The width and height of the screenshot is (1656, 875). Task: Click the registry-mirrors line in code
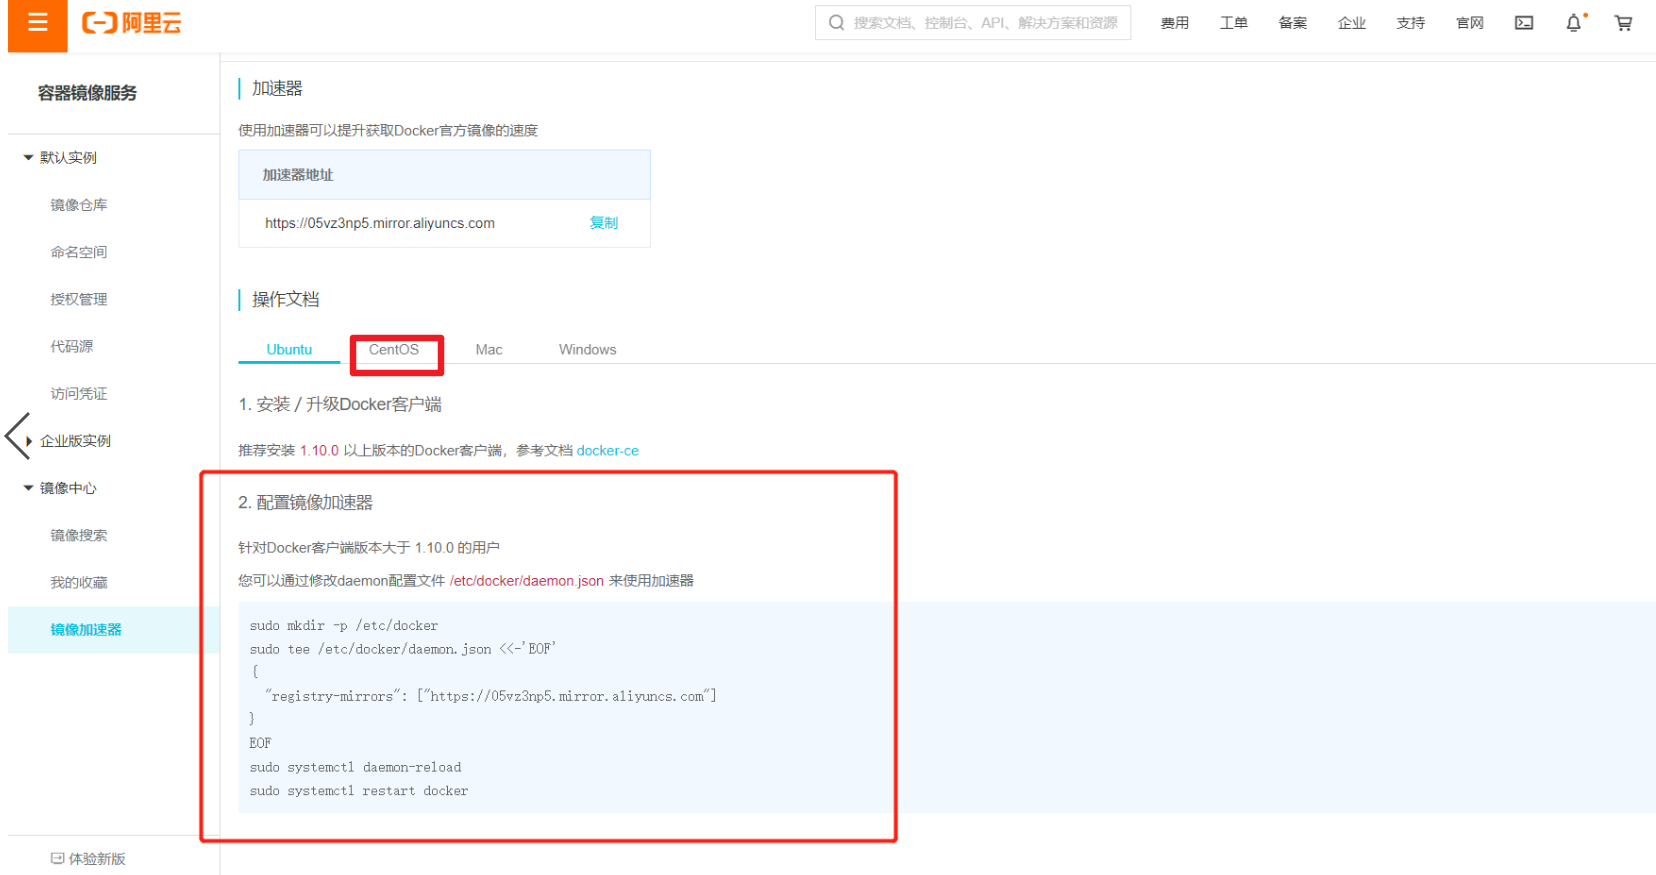(x=491, y=696)
